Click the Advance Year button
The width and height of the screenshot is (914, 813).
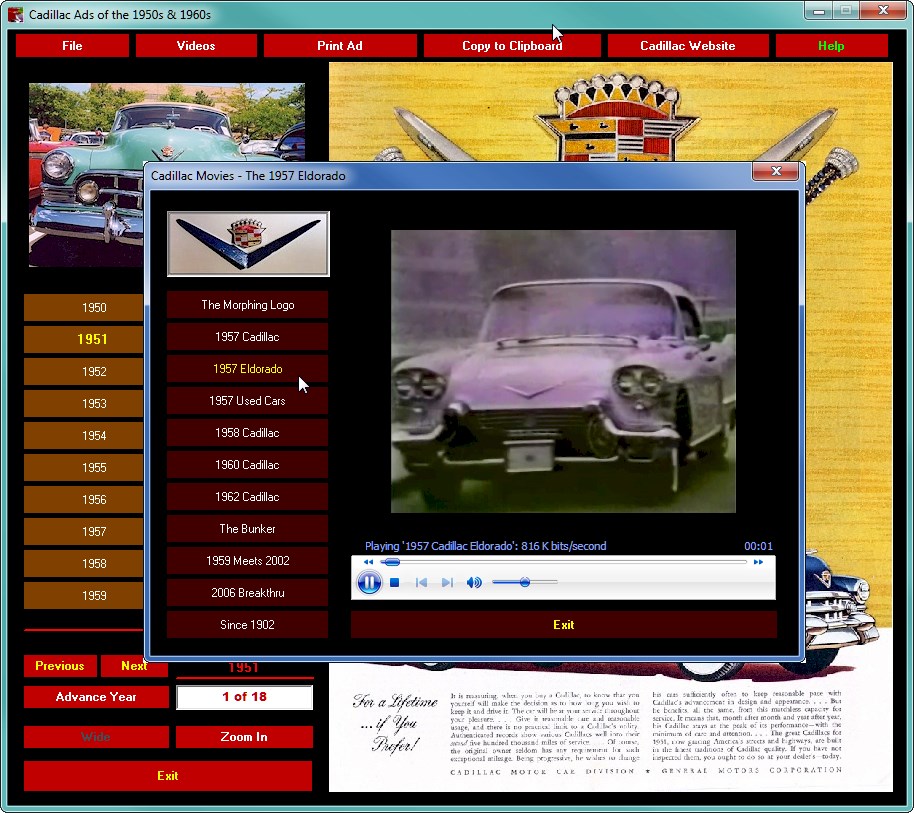pyautogui.click(x=96, y=697)
